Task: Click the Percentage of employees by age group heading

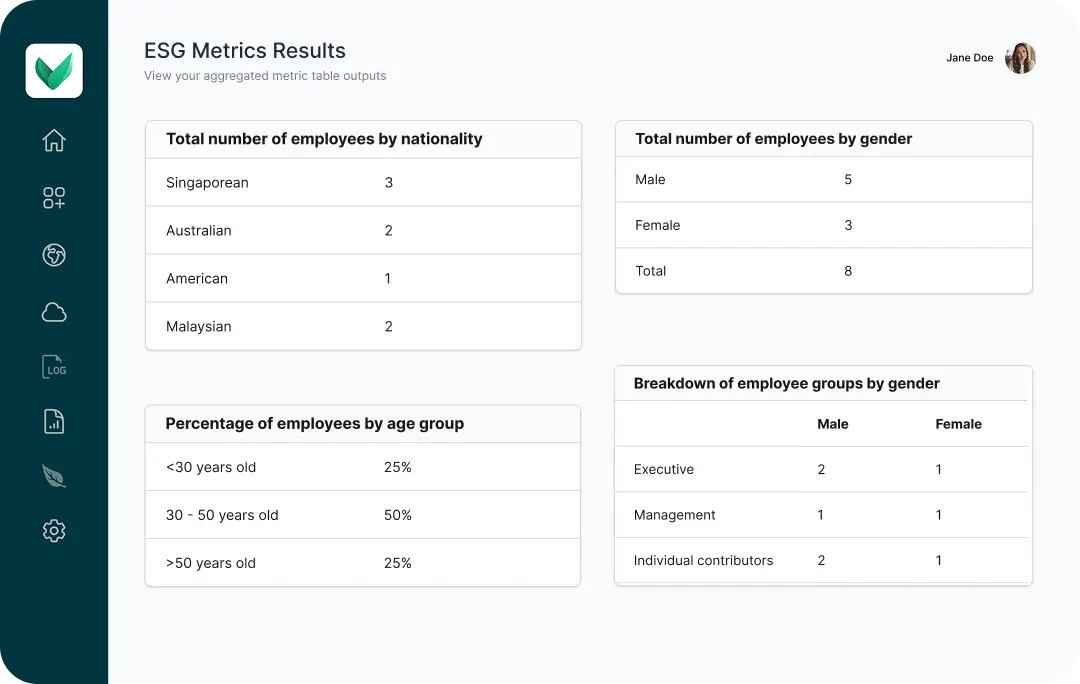Action: tap(314, 424)
